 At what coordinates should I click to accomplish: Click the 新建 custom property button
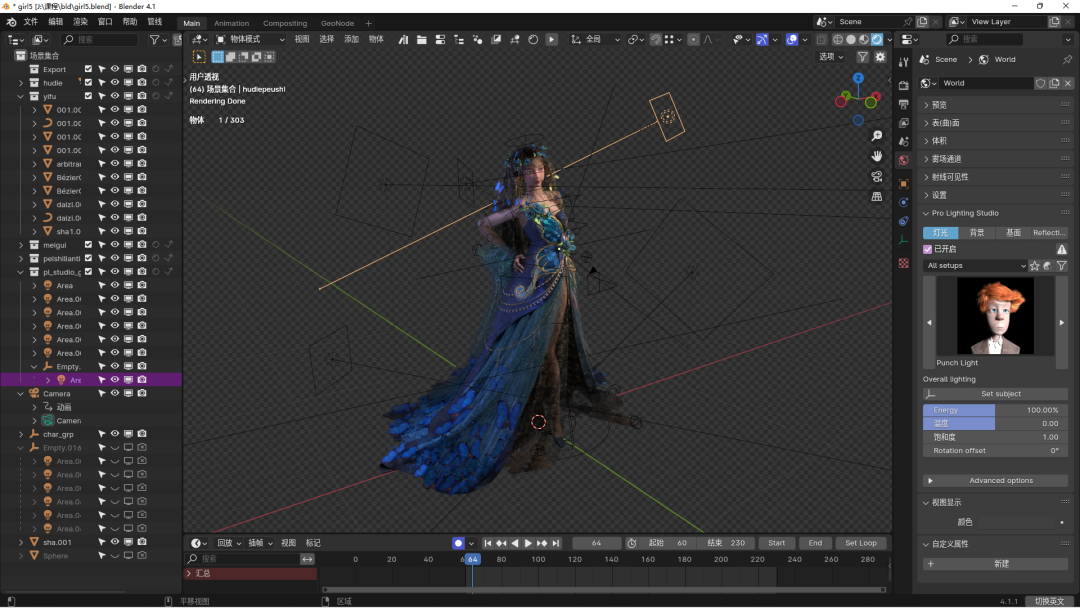pos(995,564)
